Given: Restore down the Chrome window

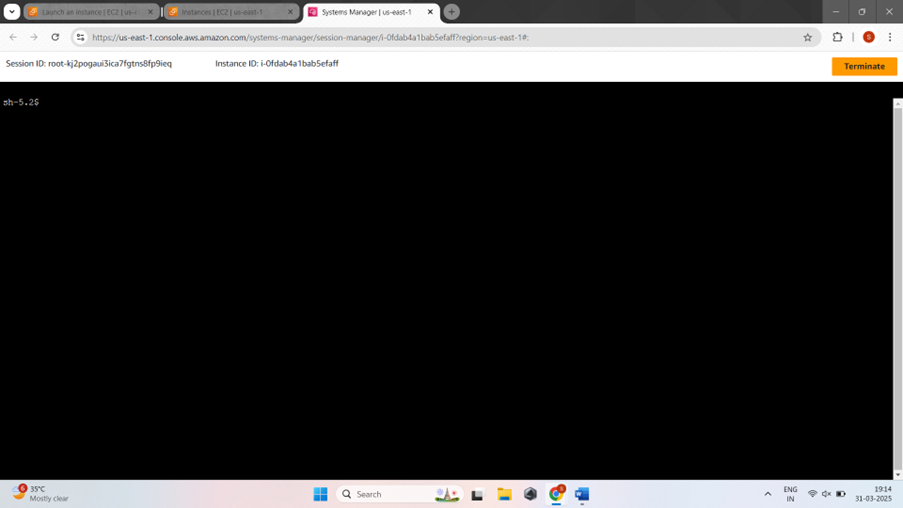Looking at the screenshot, I should (x=862, y=12).
